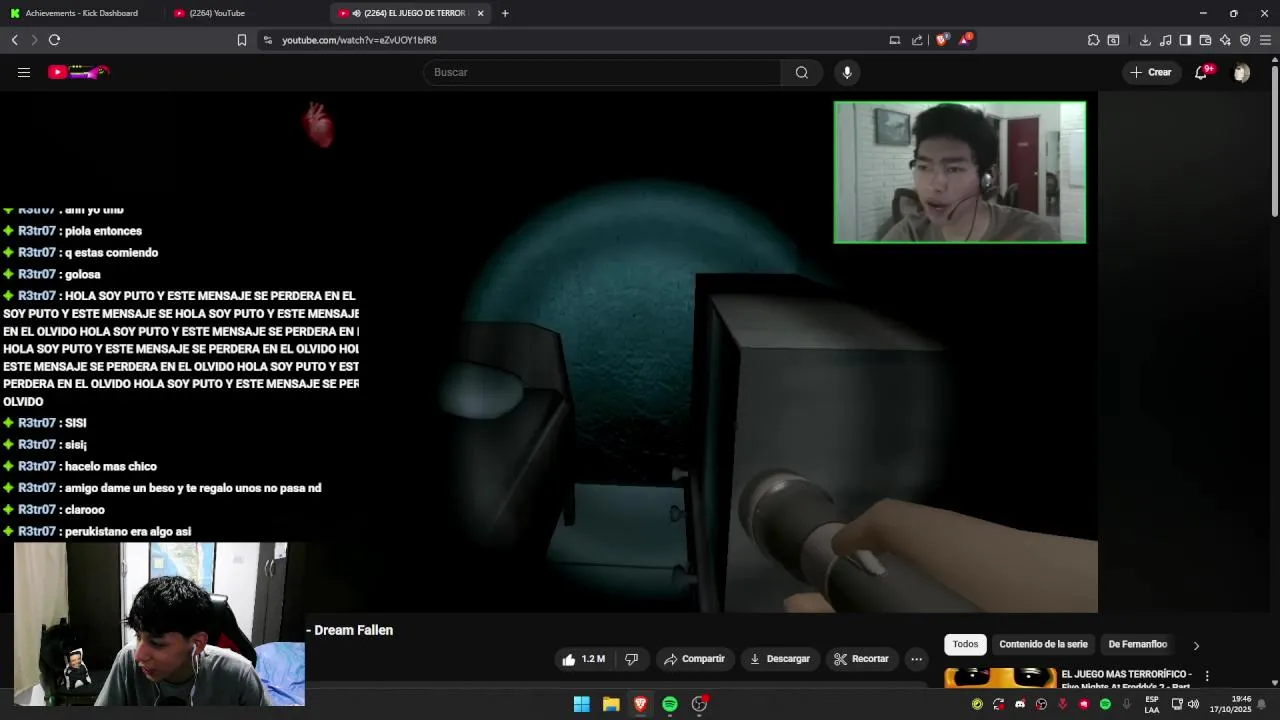The height and width of the screenshot is (720, 1280).
Task: Open the browser extensions puzzle icon
Action: pyautogui.click(x=1093, y=40)
